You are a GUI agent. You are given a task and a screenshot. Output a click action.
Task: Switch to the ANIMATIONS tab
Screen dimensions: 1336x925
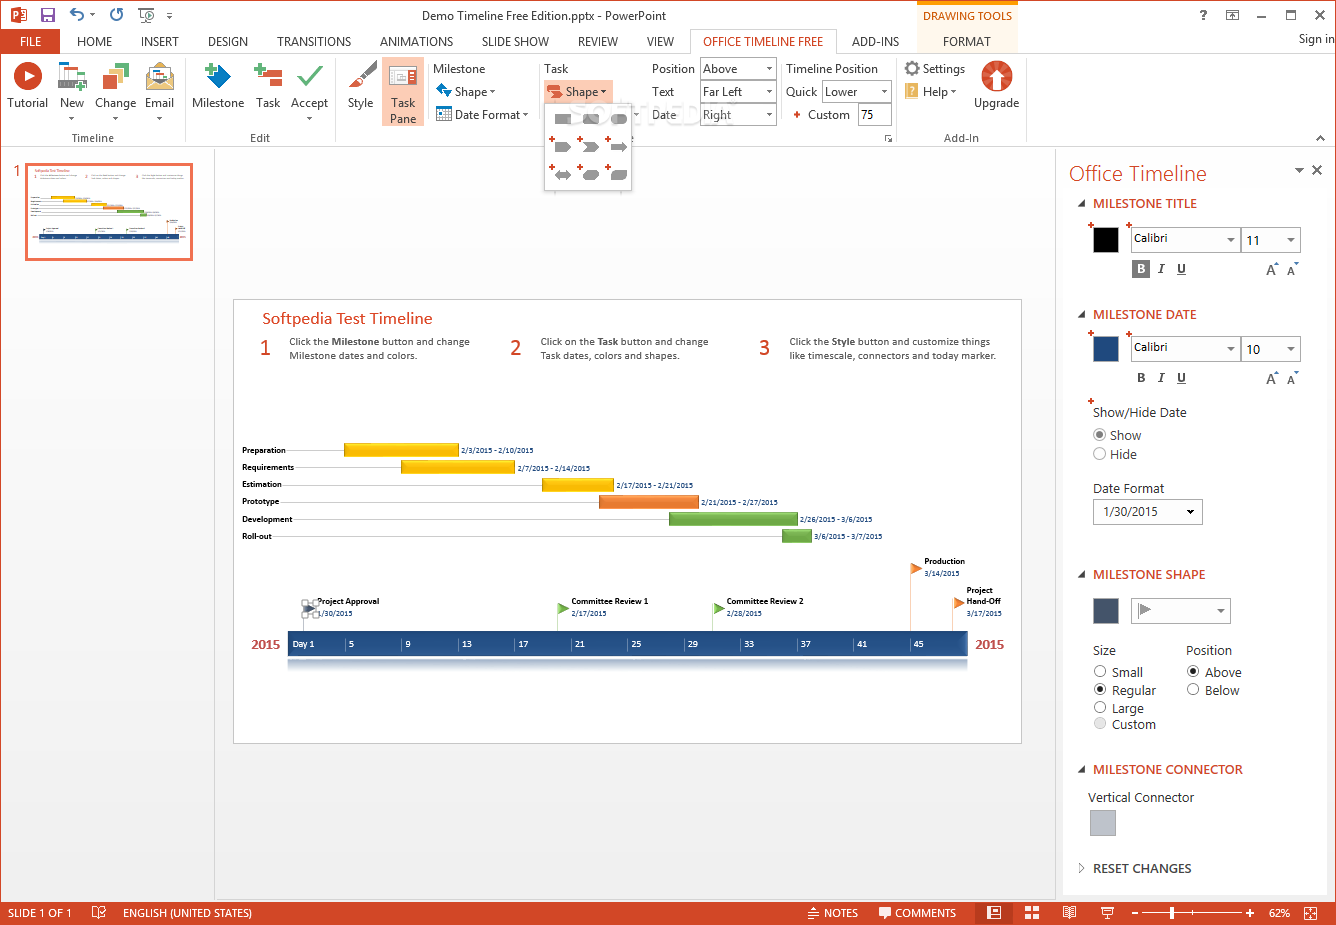coord(416,41)
